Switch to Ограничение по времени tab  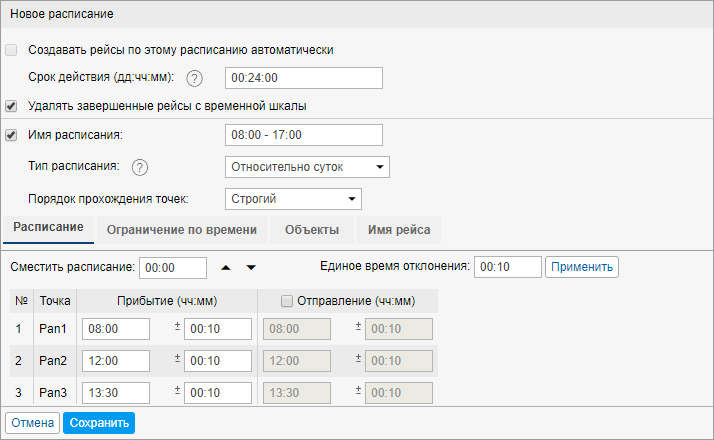point(182,230)
